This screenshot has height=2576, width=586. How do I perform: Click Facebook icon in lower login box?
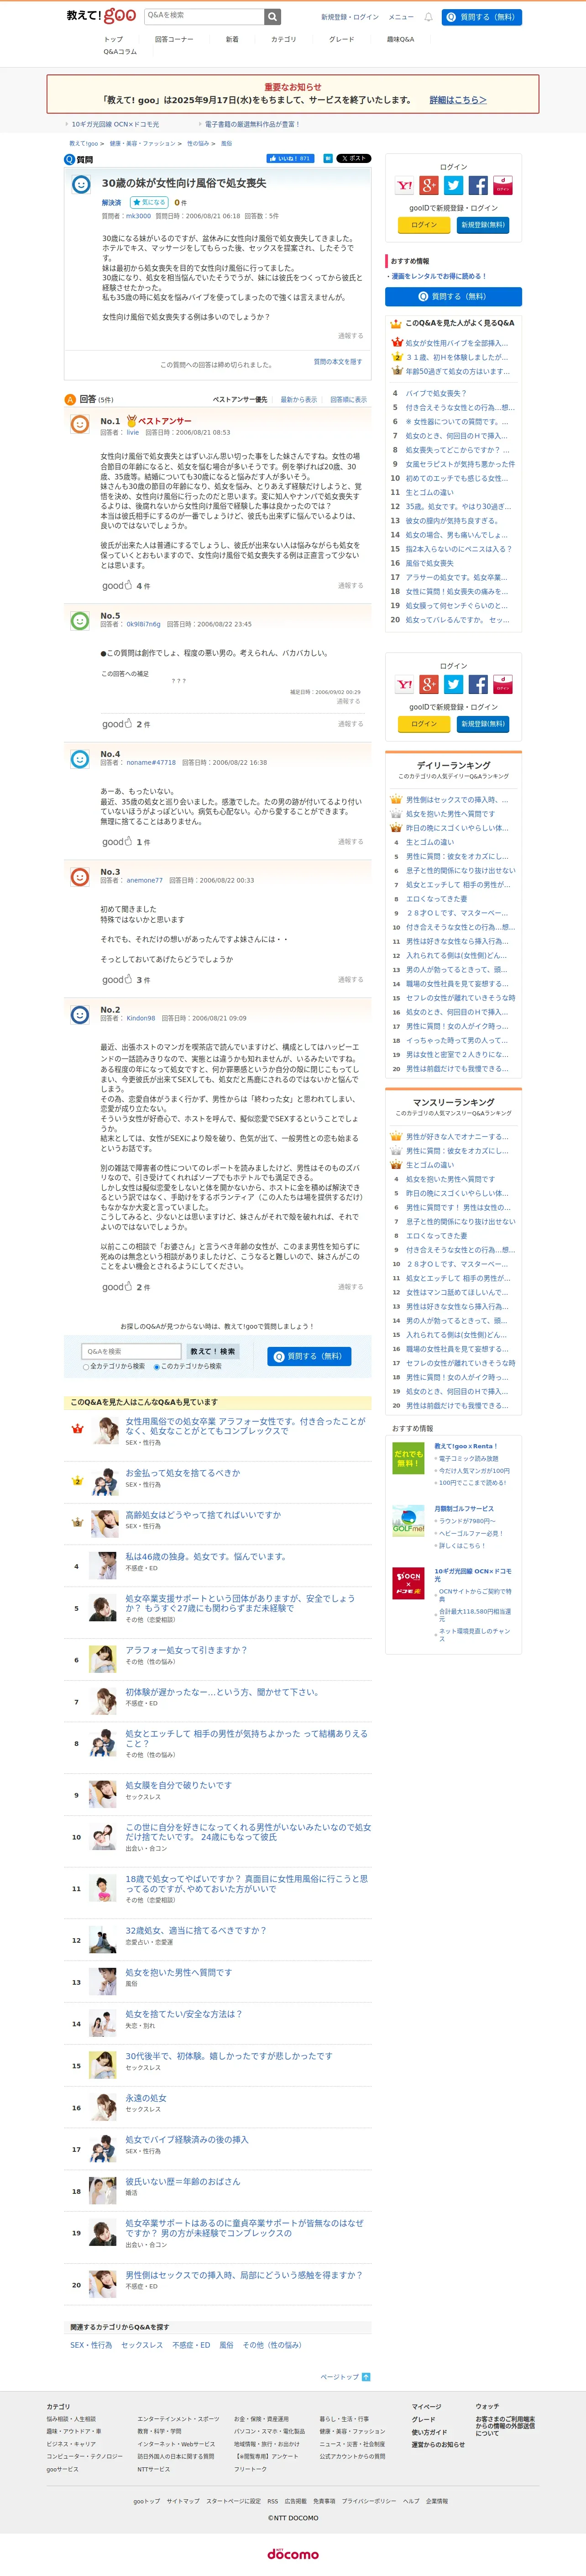[478, 684]
